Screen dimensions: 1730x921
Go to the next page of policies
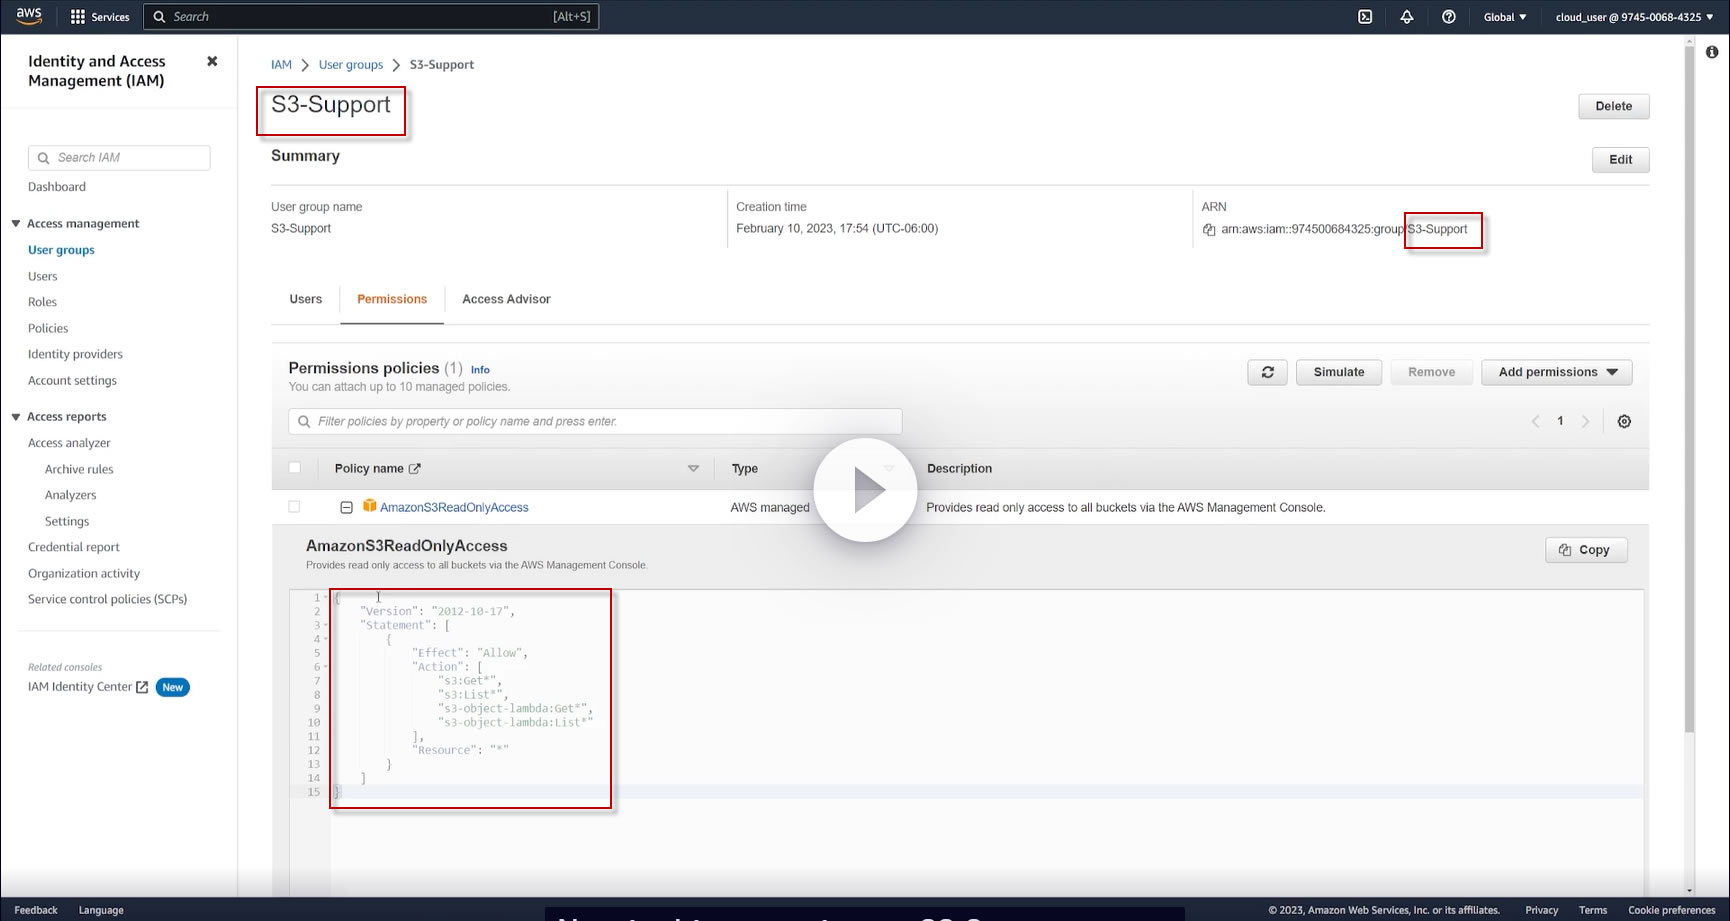1585,422
